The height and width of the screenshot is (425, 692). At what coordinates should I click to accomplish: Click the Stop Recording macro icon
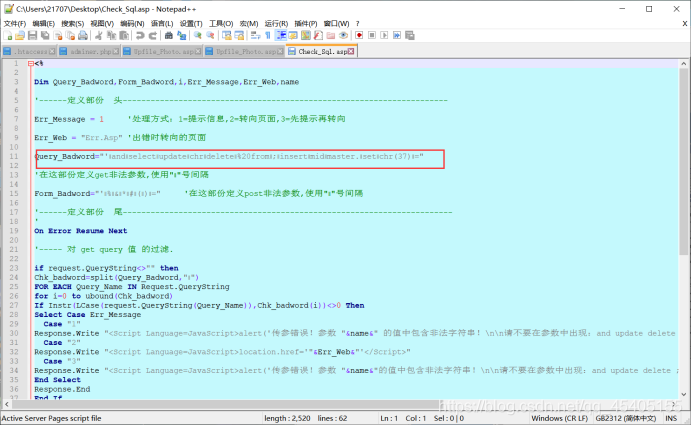[x=372, y=35]
